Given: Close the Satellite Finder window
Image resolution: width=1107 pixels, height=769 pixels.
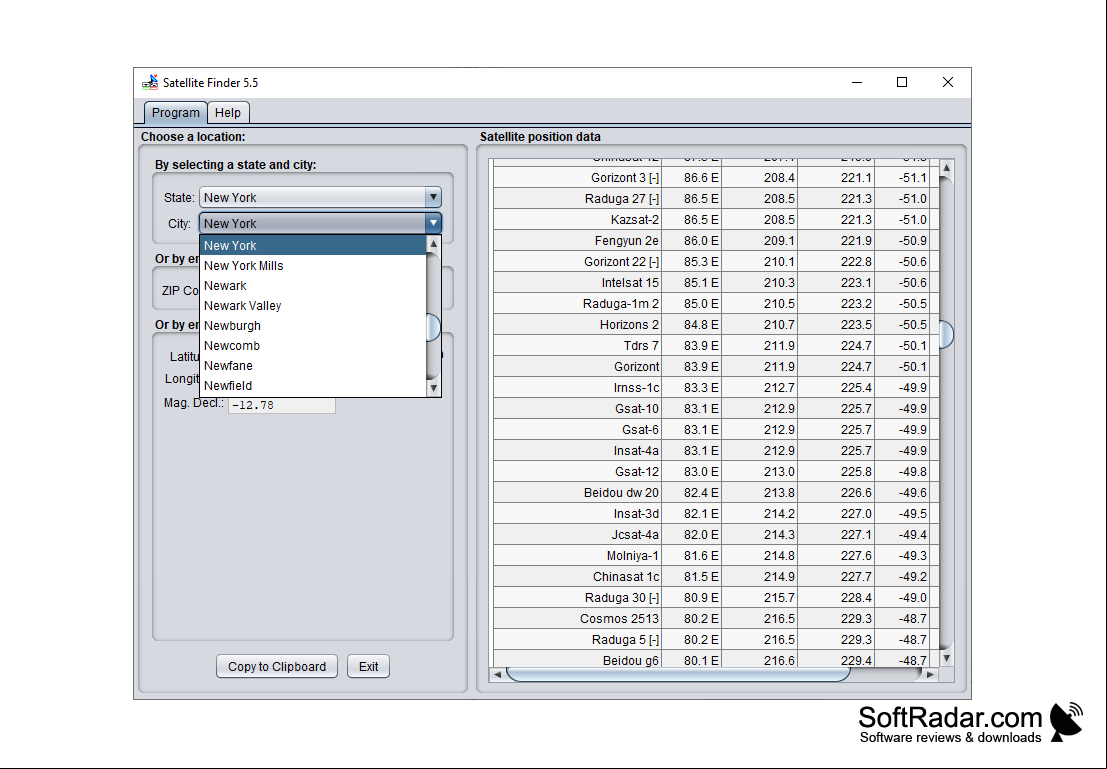Looking at the screenshot, I should (x=947, y=83).
